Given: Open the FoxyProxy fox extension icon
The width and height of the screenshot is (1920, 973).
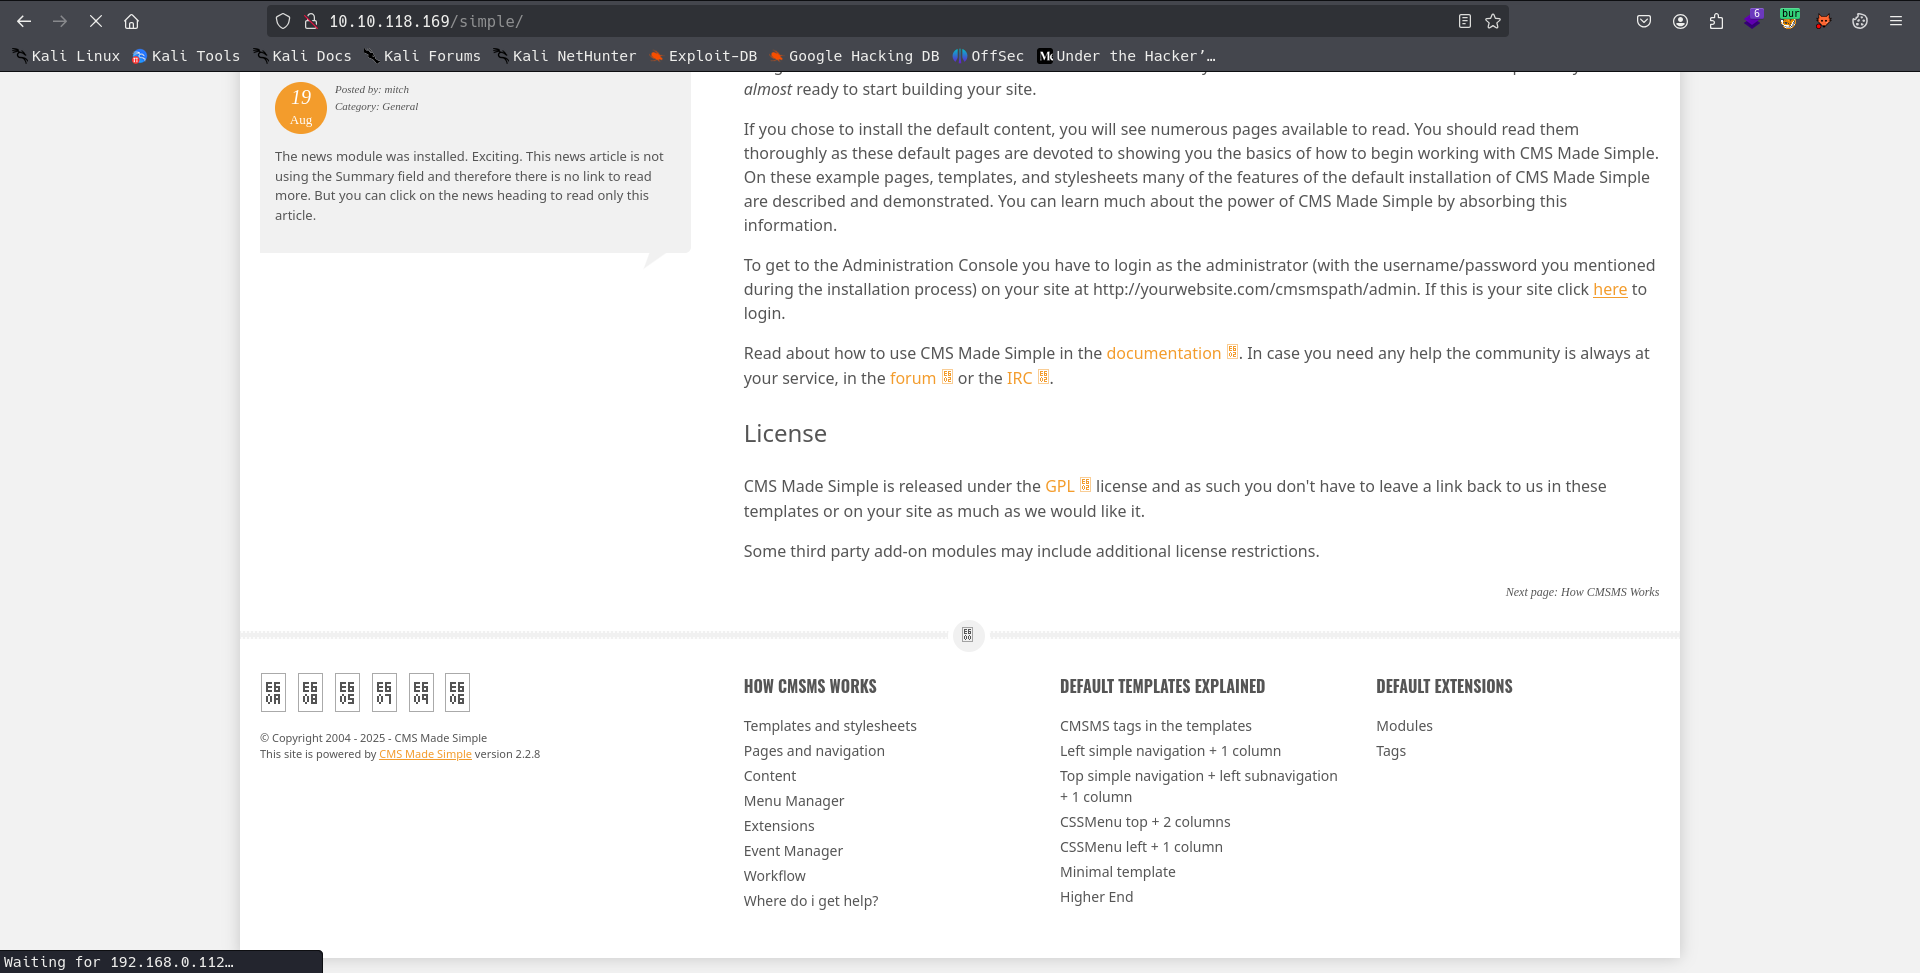Looking at the screenshot, I should point(1823,21).
